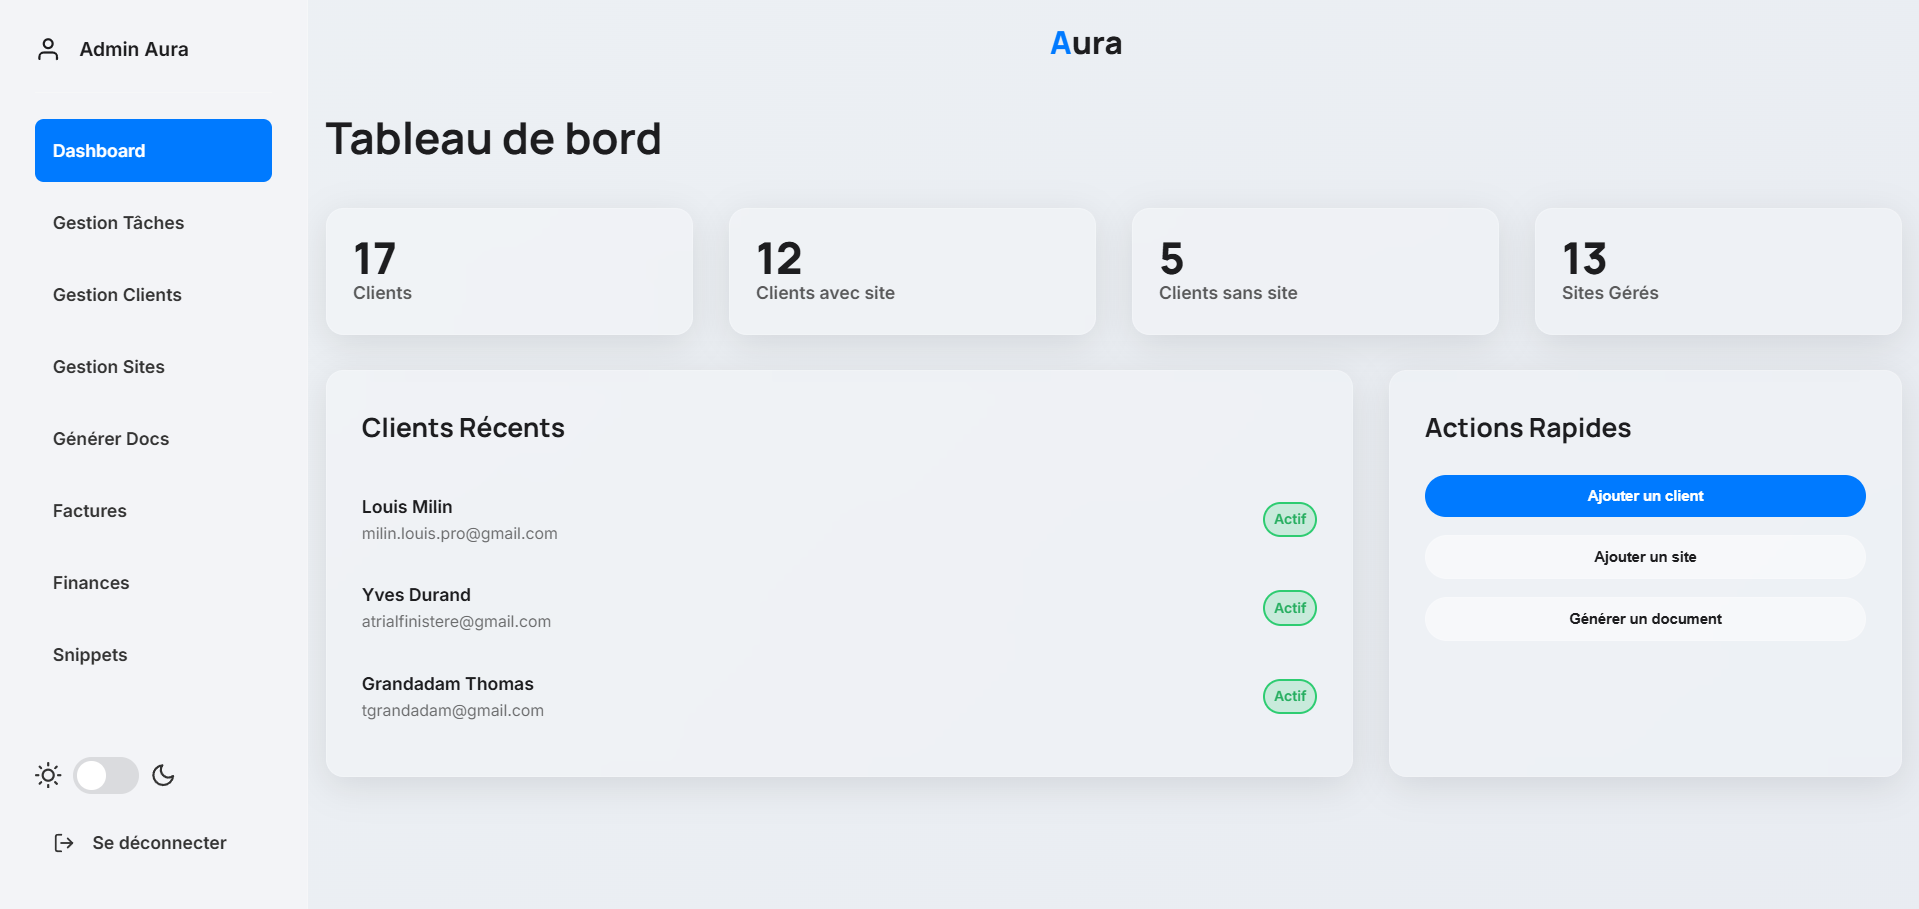Click Générer un document
The height and width of the screenshot is (909, 1919).
point(1644,618)
